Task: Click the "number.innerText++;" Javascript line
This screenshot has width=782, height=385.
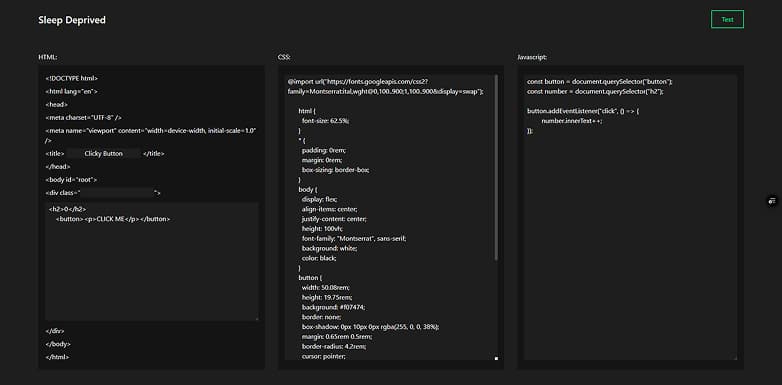Action: click(x=572, y=121)
